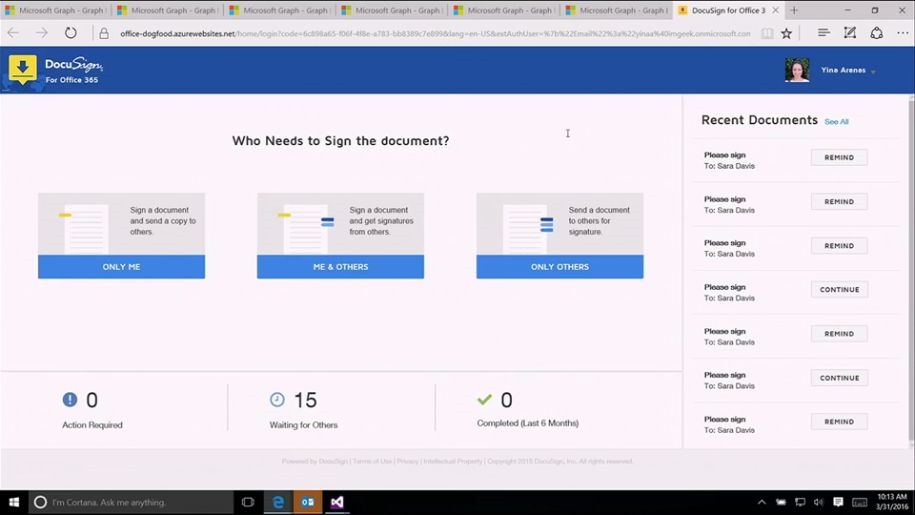915x515 pixels.
Task: Click Completed (Last 6 Months) label
Action: coord(528,423)
